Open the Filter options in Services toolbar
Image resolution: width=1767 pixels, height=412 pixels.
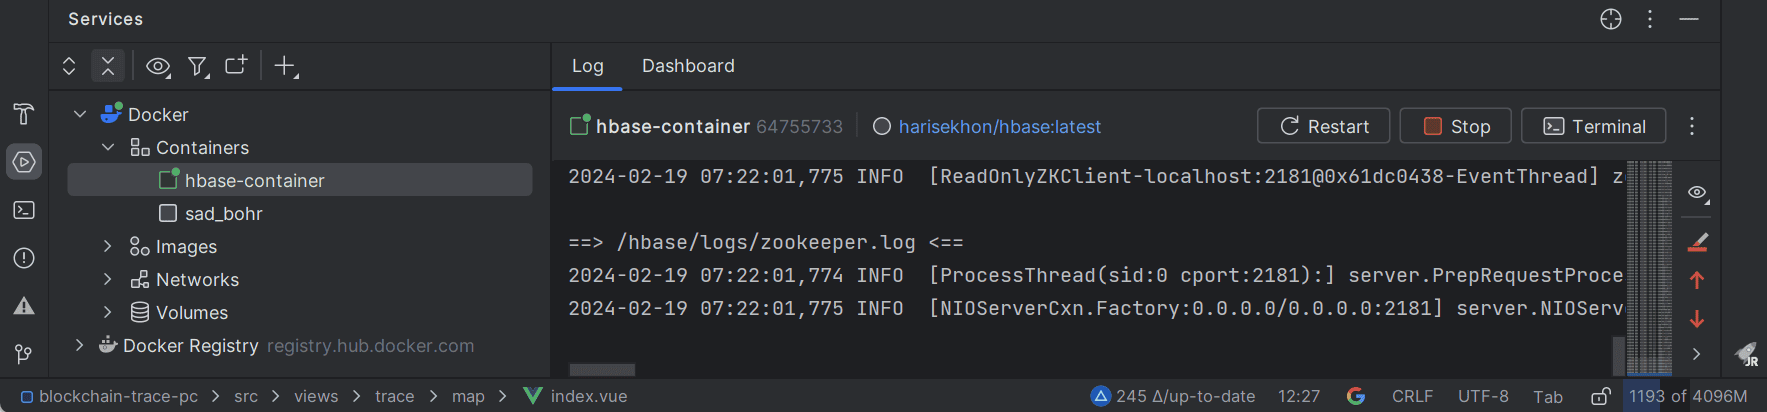(198, 67)
